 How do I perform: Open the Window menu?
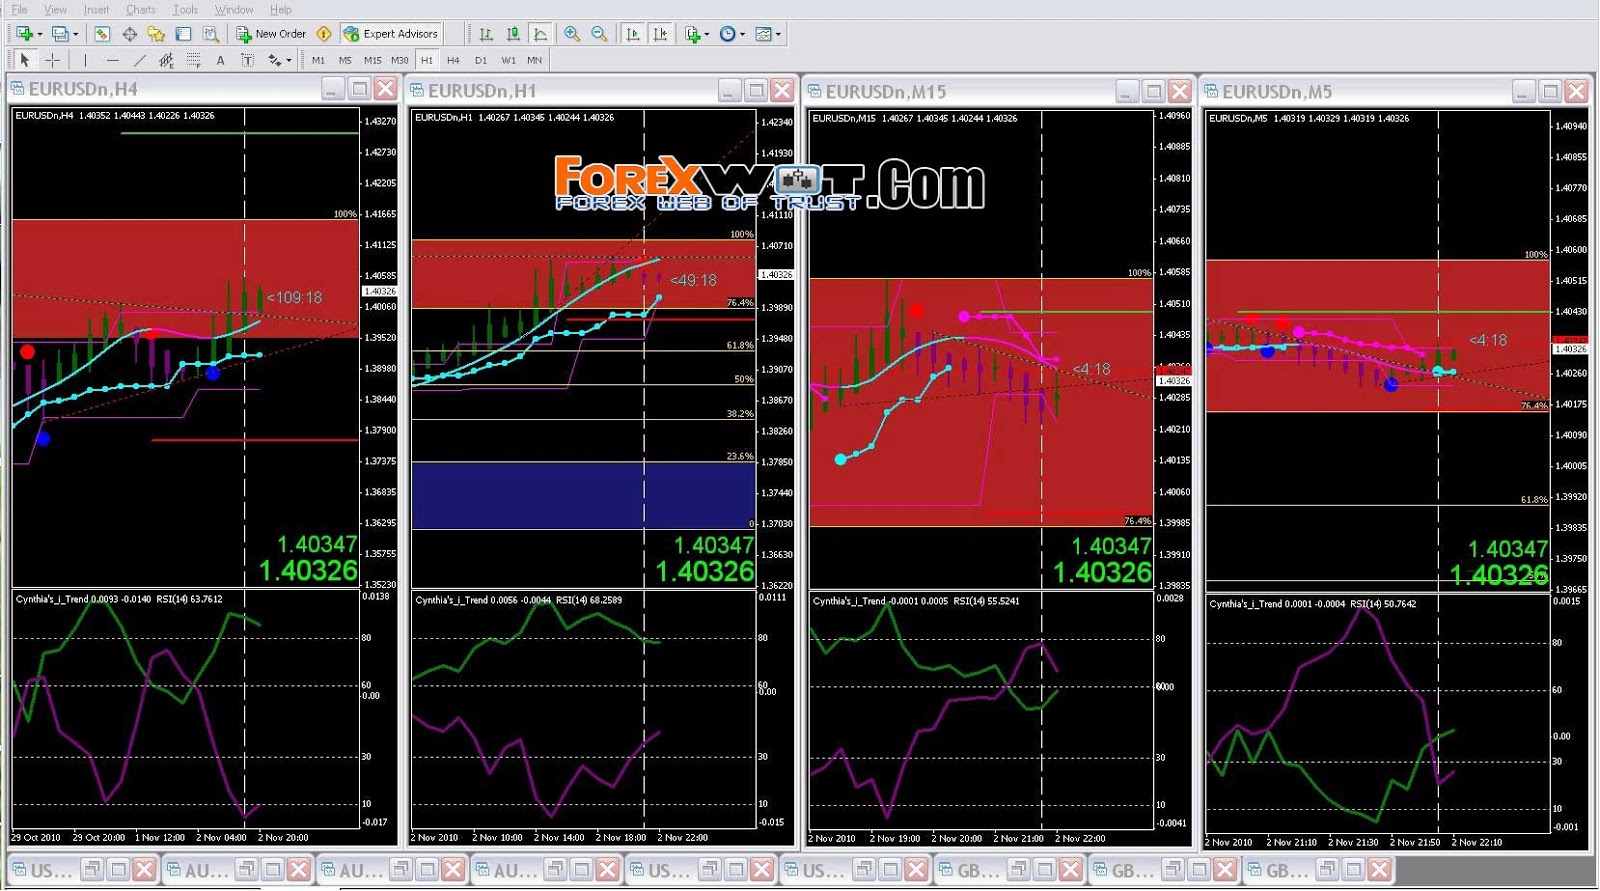tap(234, 10)
